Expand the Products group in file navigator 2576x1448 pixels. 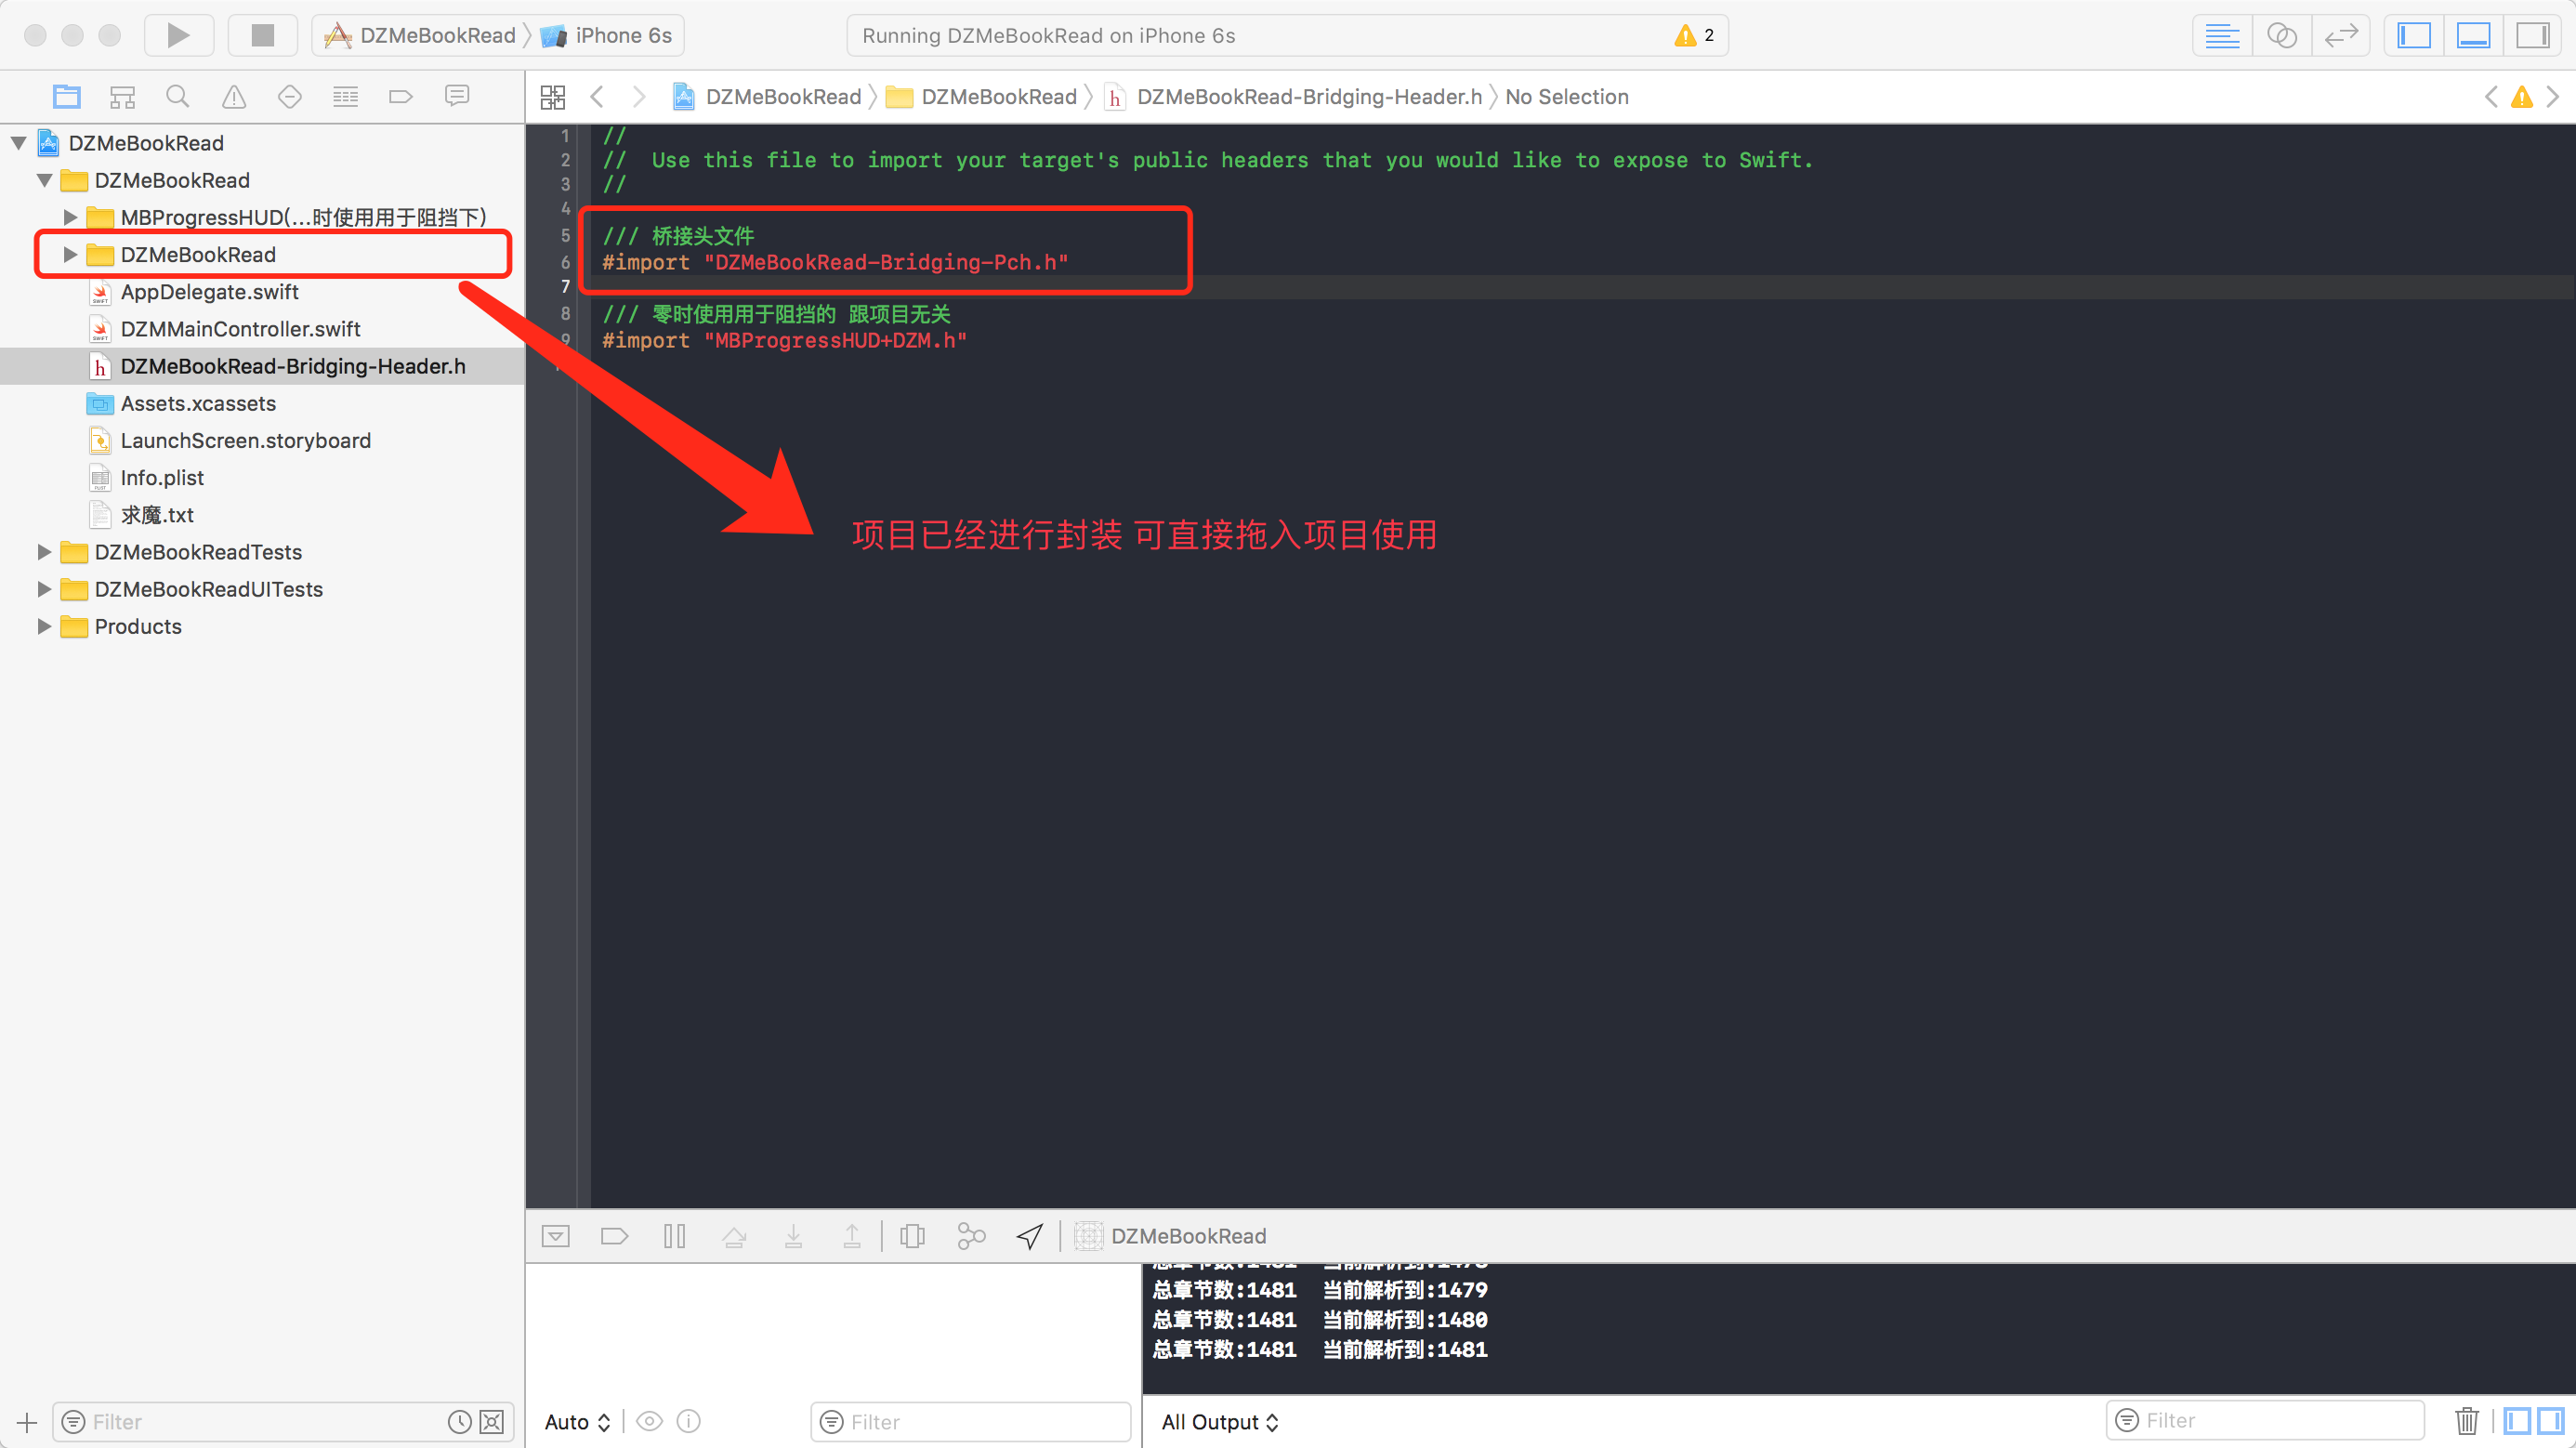pos(43,626)
